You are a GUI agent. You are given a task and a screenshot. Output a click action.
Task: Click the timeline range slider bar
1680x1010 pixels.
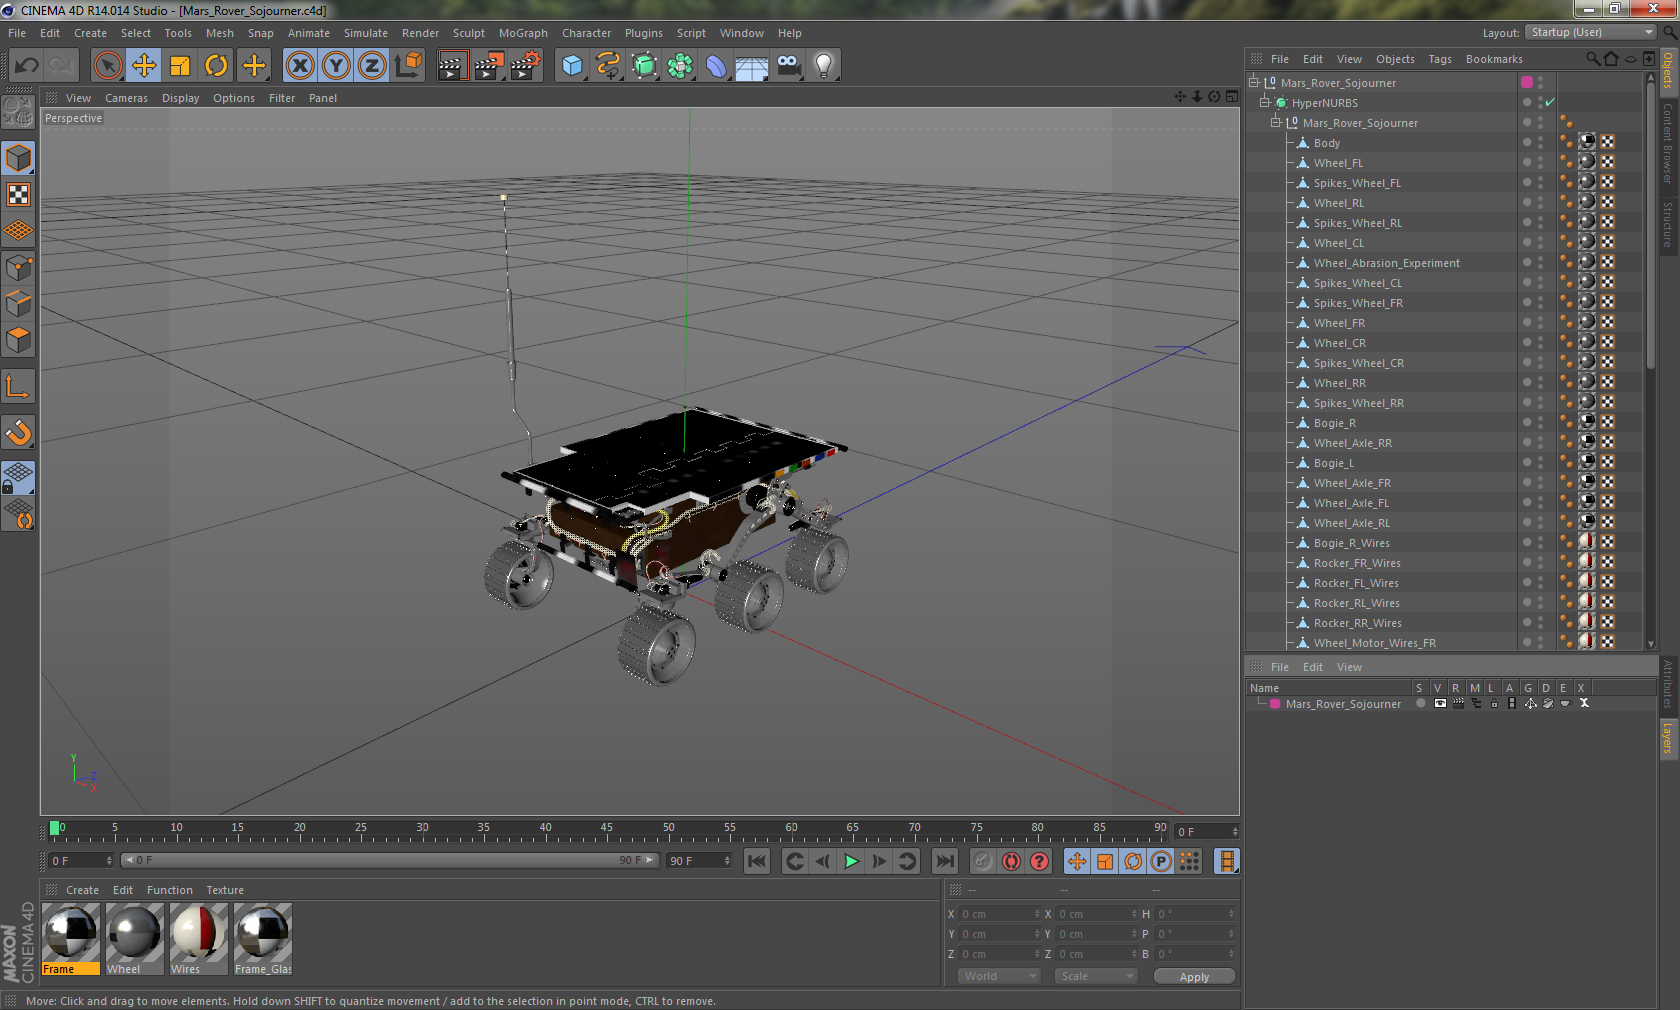point(390,860)
